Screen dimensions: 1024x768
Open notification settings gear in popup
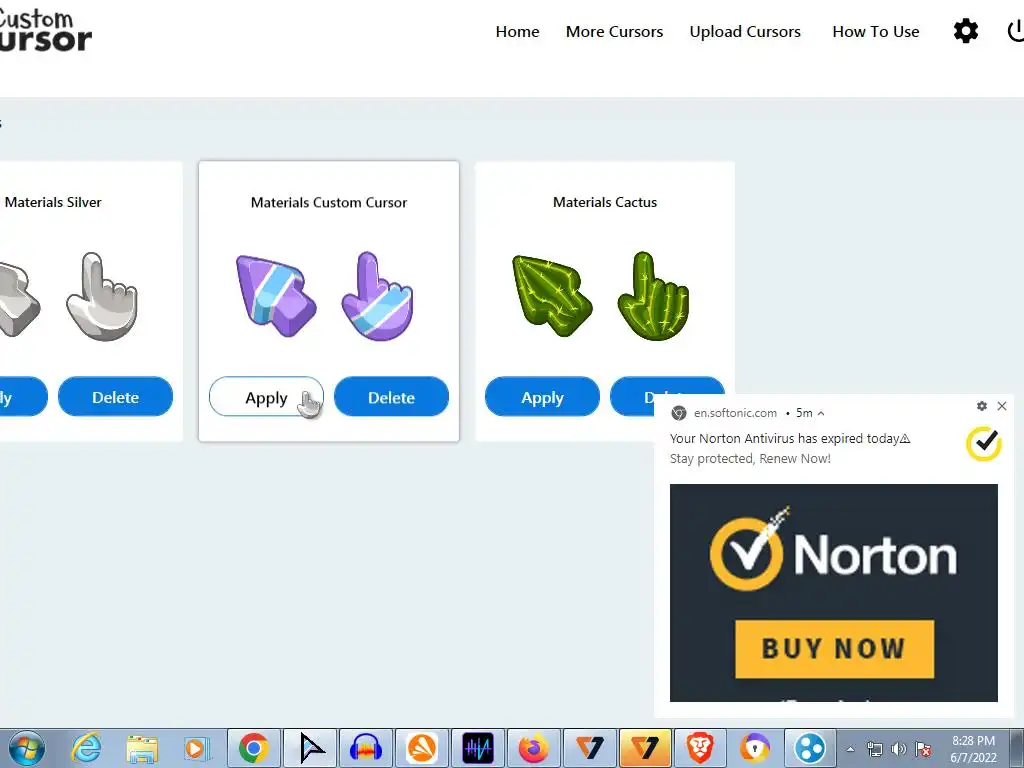click(x=982, y=406)
